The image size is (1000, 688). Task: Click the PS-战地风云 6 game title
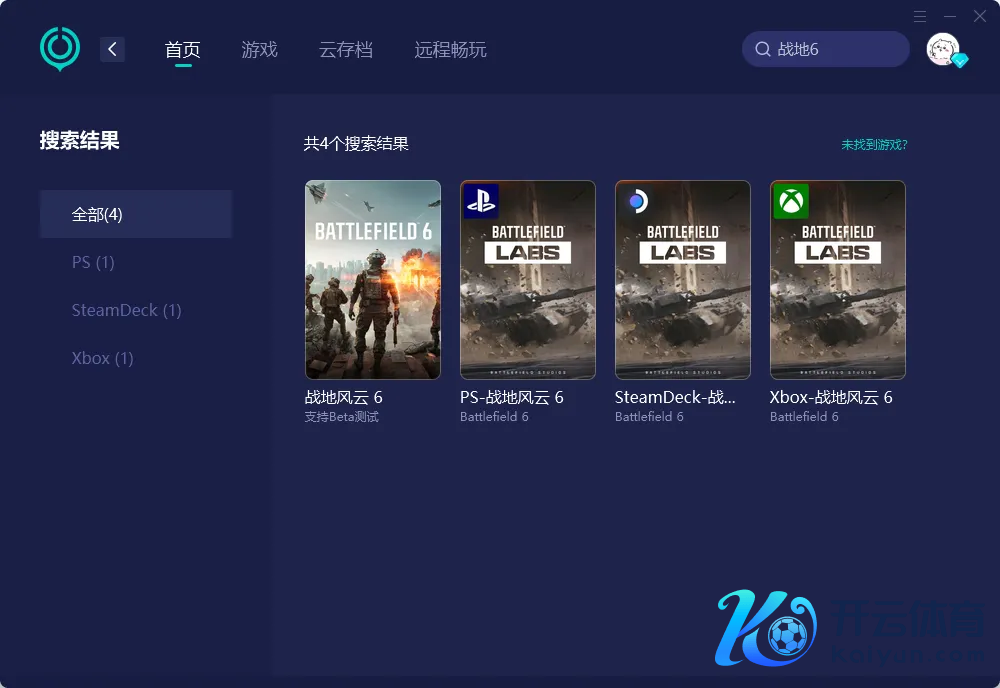tap(512, 397)
